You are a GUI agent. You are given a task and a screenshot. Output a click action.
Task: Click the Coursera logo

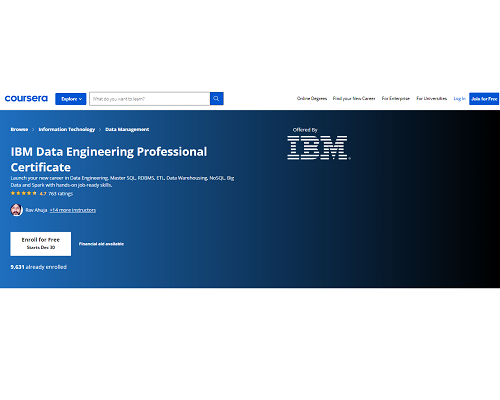(x=26, y=99)
